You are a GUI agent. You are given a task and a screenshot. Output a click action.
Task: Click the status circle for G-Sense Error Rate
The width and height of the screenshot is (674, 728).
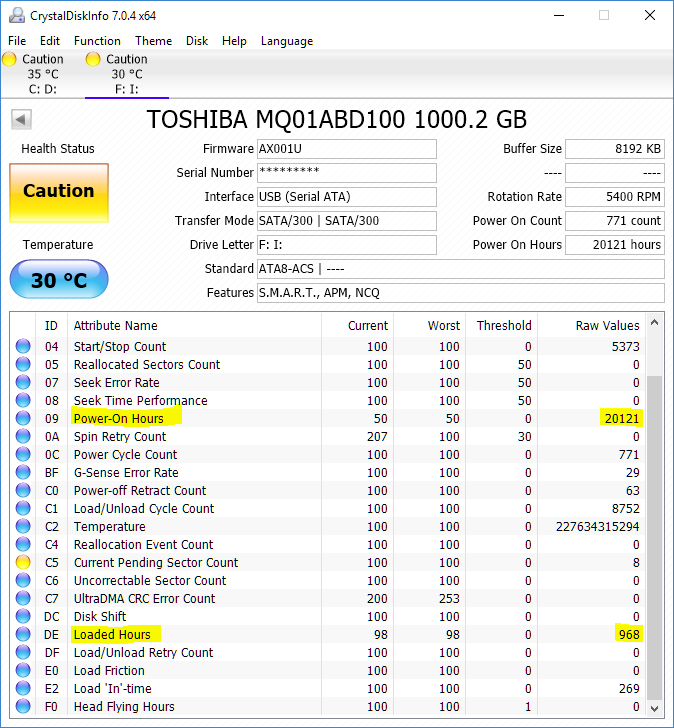pyautogui.click(x=23, y=472)
